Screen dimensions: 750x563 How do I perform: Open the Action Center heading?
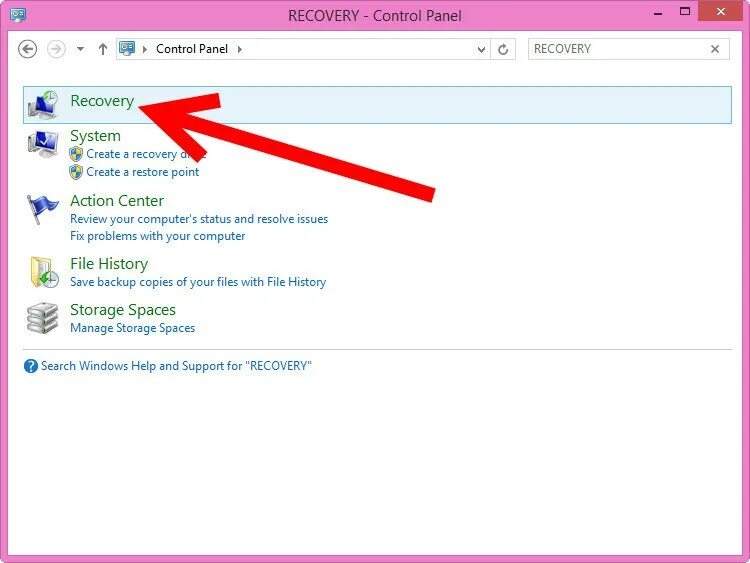(x=117, y=201)
